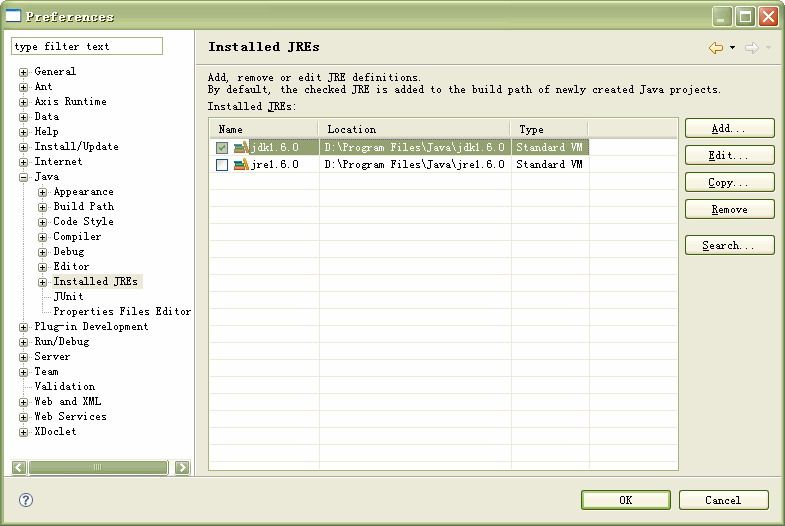Expand the Team node
Screen dimensions: 785x526
click(24, 372)
